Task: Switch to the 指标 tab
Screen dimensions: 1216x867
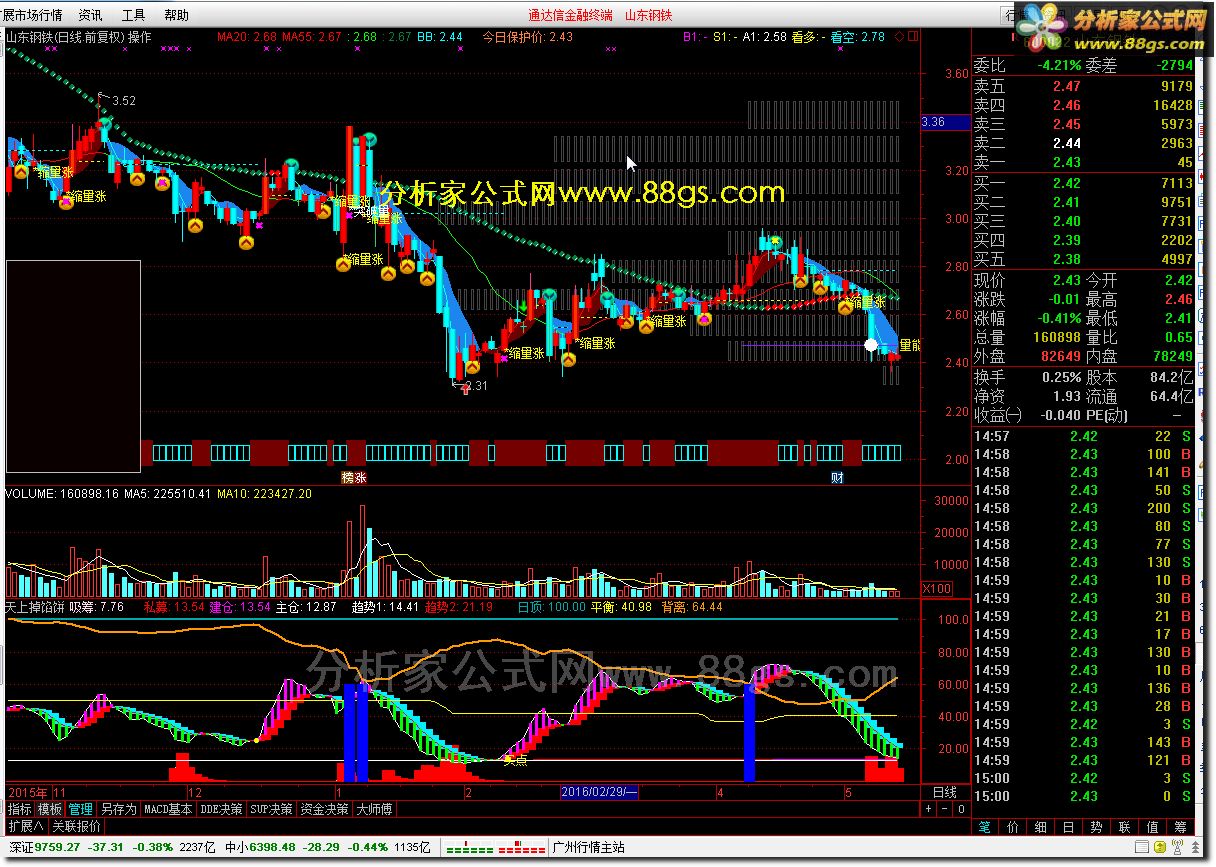Action: coord(20,809)
